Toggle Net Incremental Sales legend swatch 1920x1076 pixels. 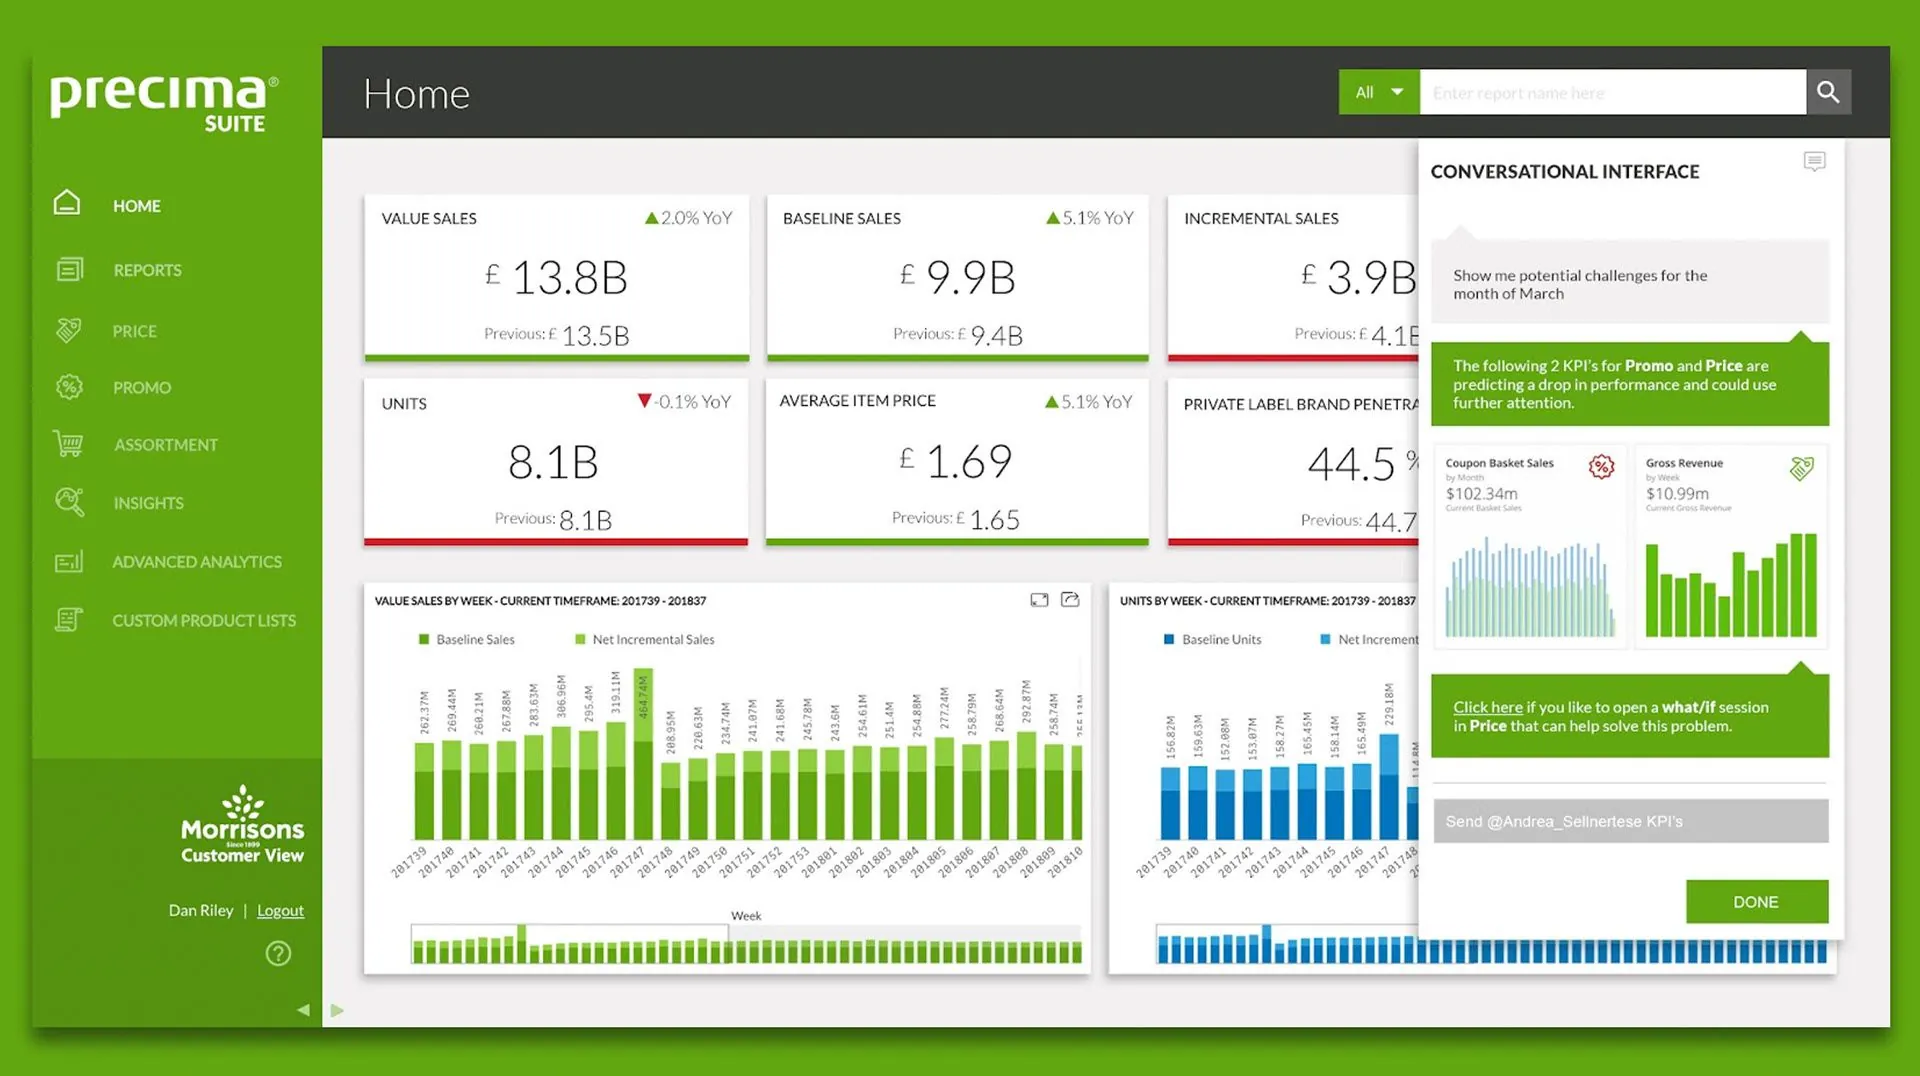coord(580,640)
